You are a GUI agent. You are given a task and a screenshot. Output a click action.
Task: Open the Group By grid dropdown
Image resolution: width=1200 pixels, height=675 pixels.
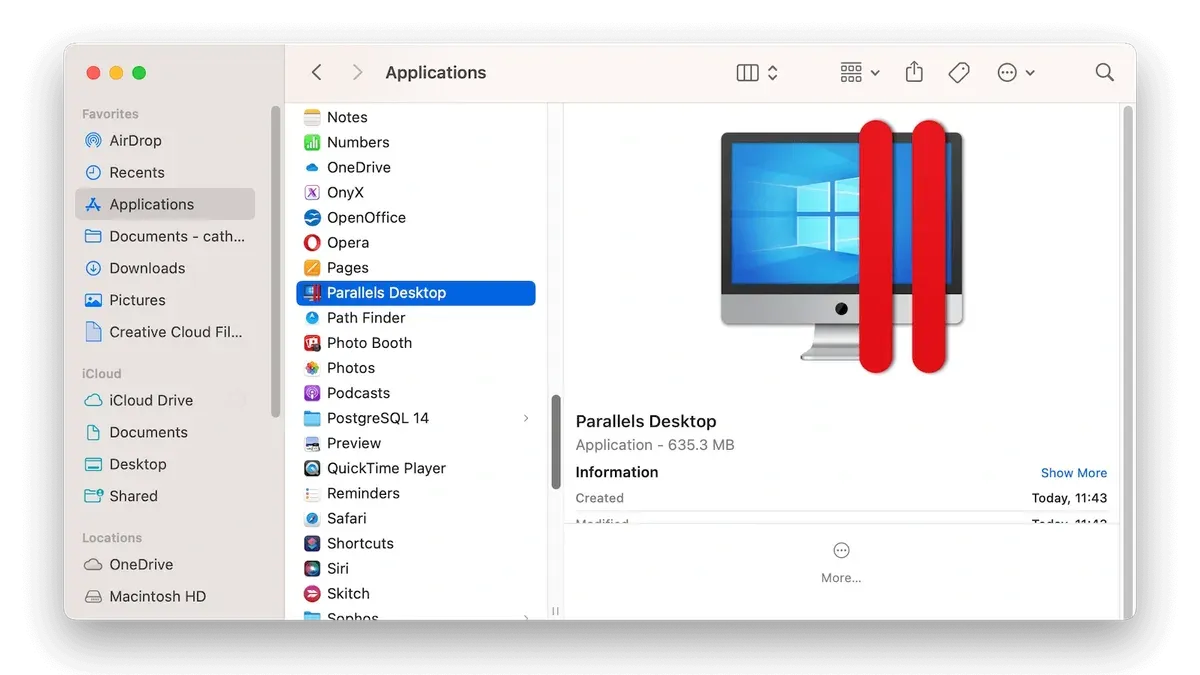[x=860, y=72]
